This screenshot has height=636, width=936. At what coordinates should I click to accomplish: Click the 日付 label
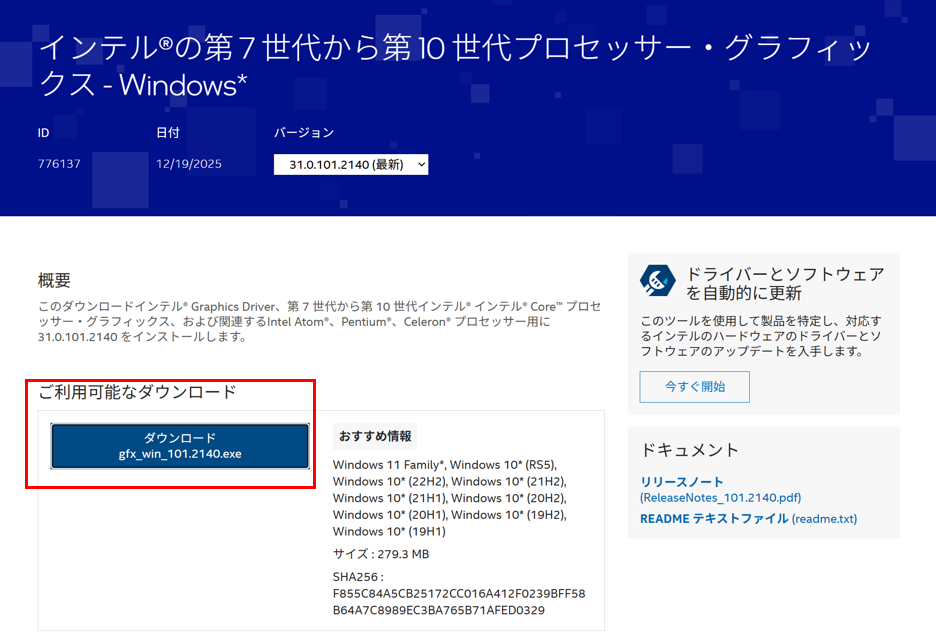tap(168, 133)
